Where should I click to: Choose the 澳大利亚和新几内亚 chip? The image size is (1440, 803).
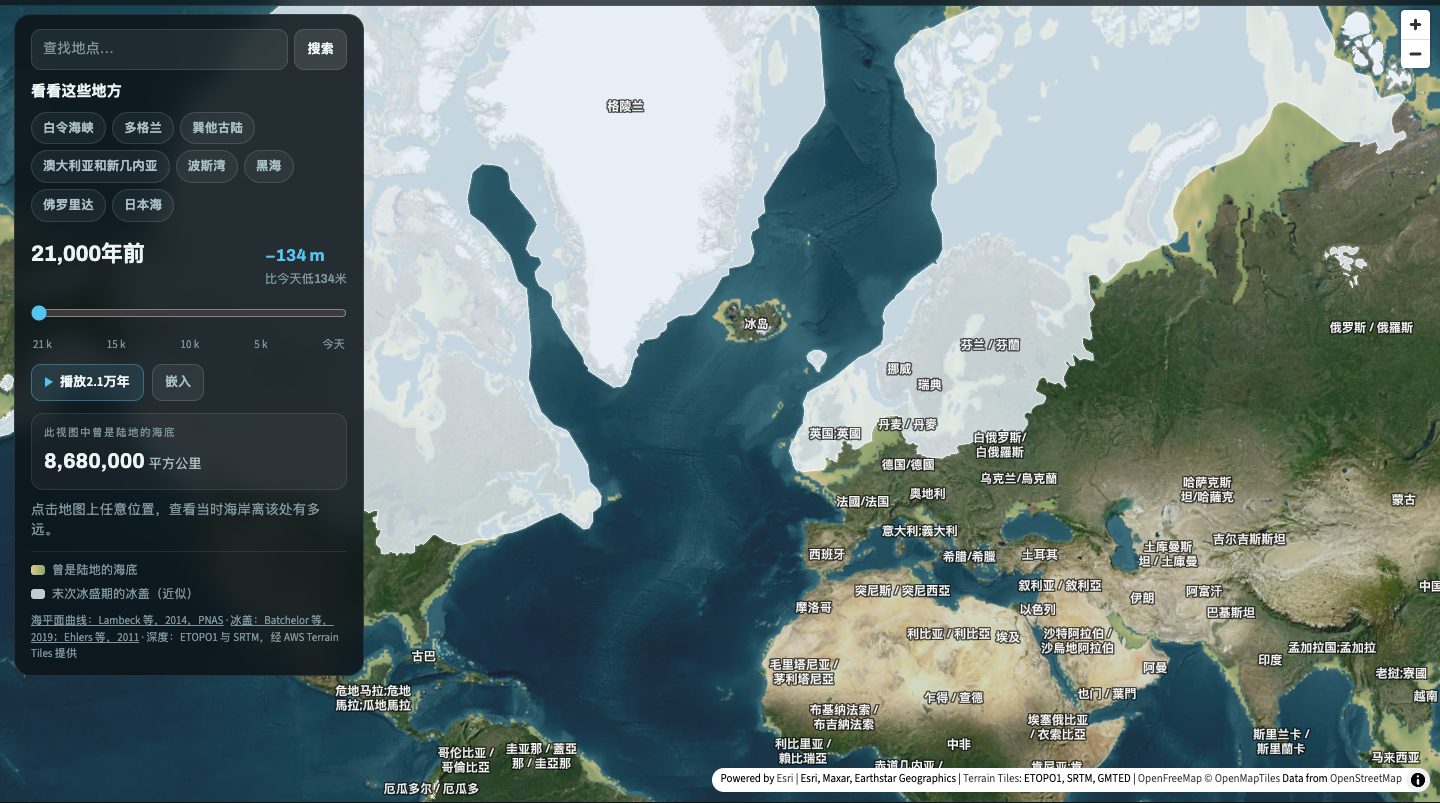coord(100,166)
